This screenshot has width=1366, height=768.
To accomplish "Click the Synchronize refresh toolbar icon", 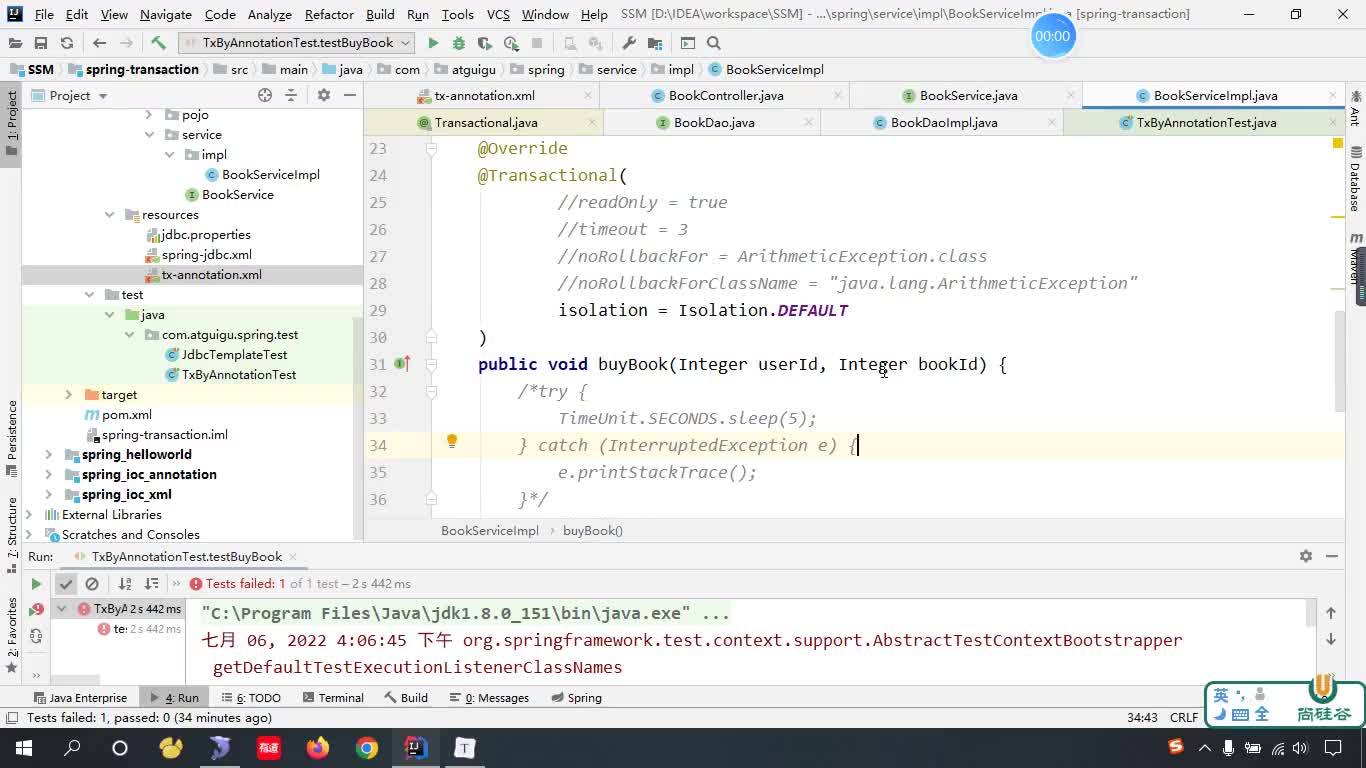I will (x=67, y=43).
